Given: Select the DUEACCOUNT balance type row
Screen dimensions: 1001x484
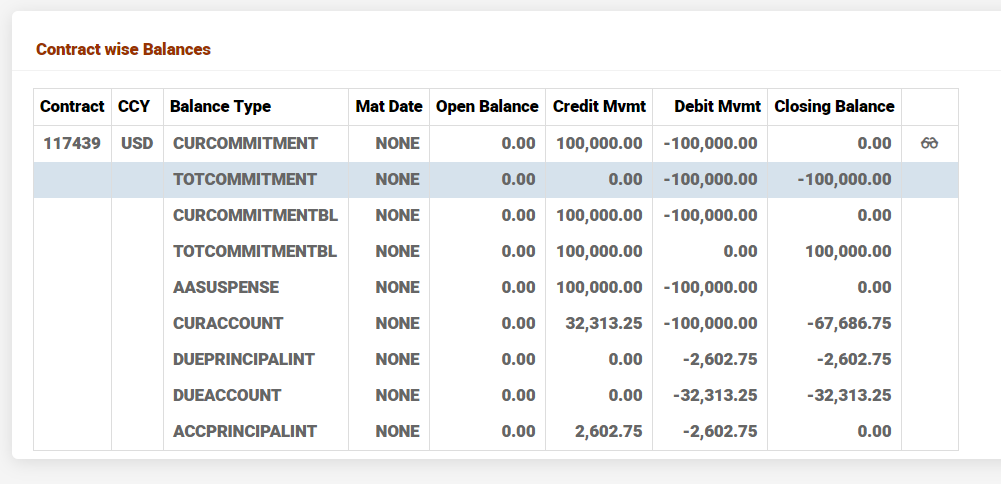Looking at the screenshot, I should coord(227,395).
